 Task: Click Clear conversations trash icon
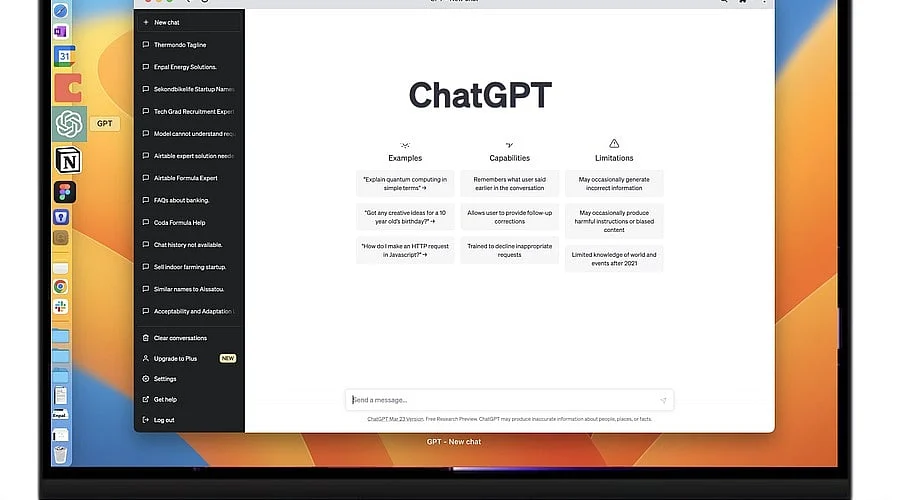pyautogui.click(x=146, y=338)
